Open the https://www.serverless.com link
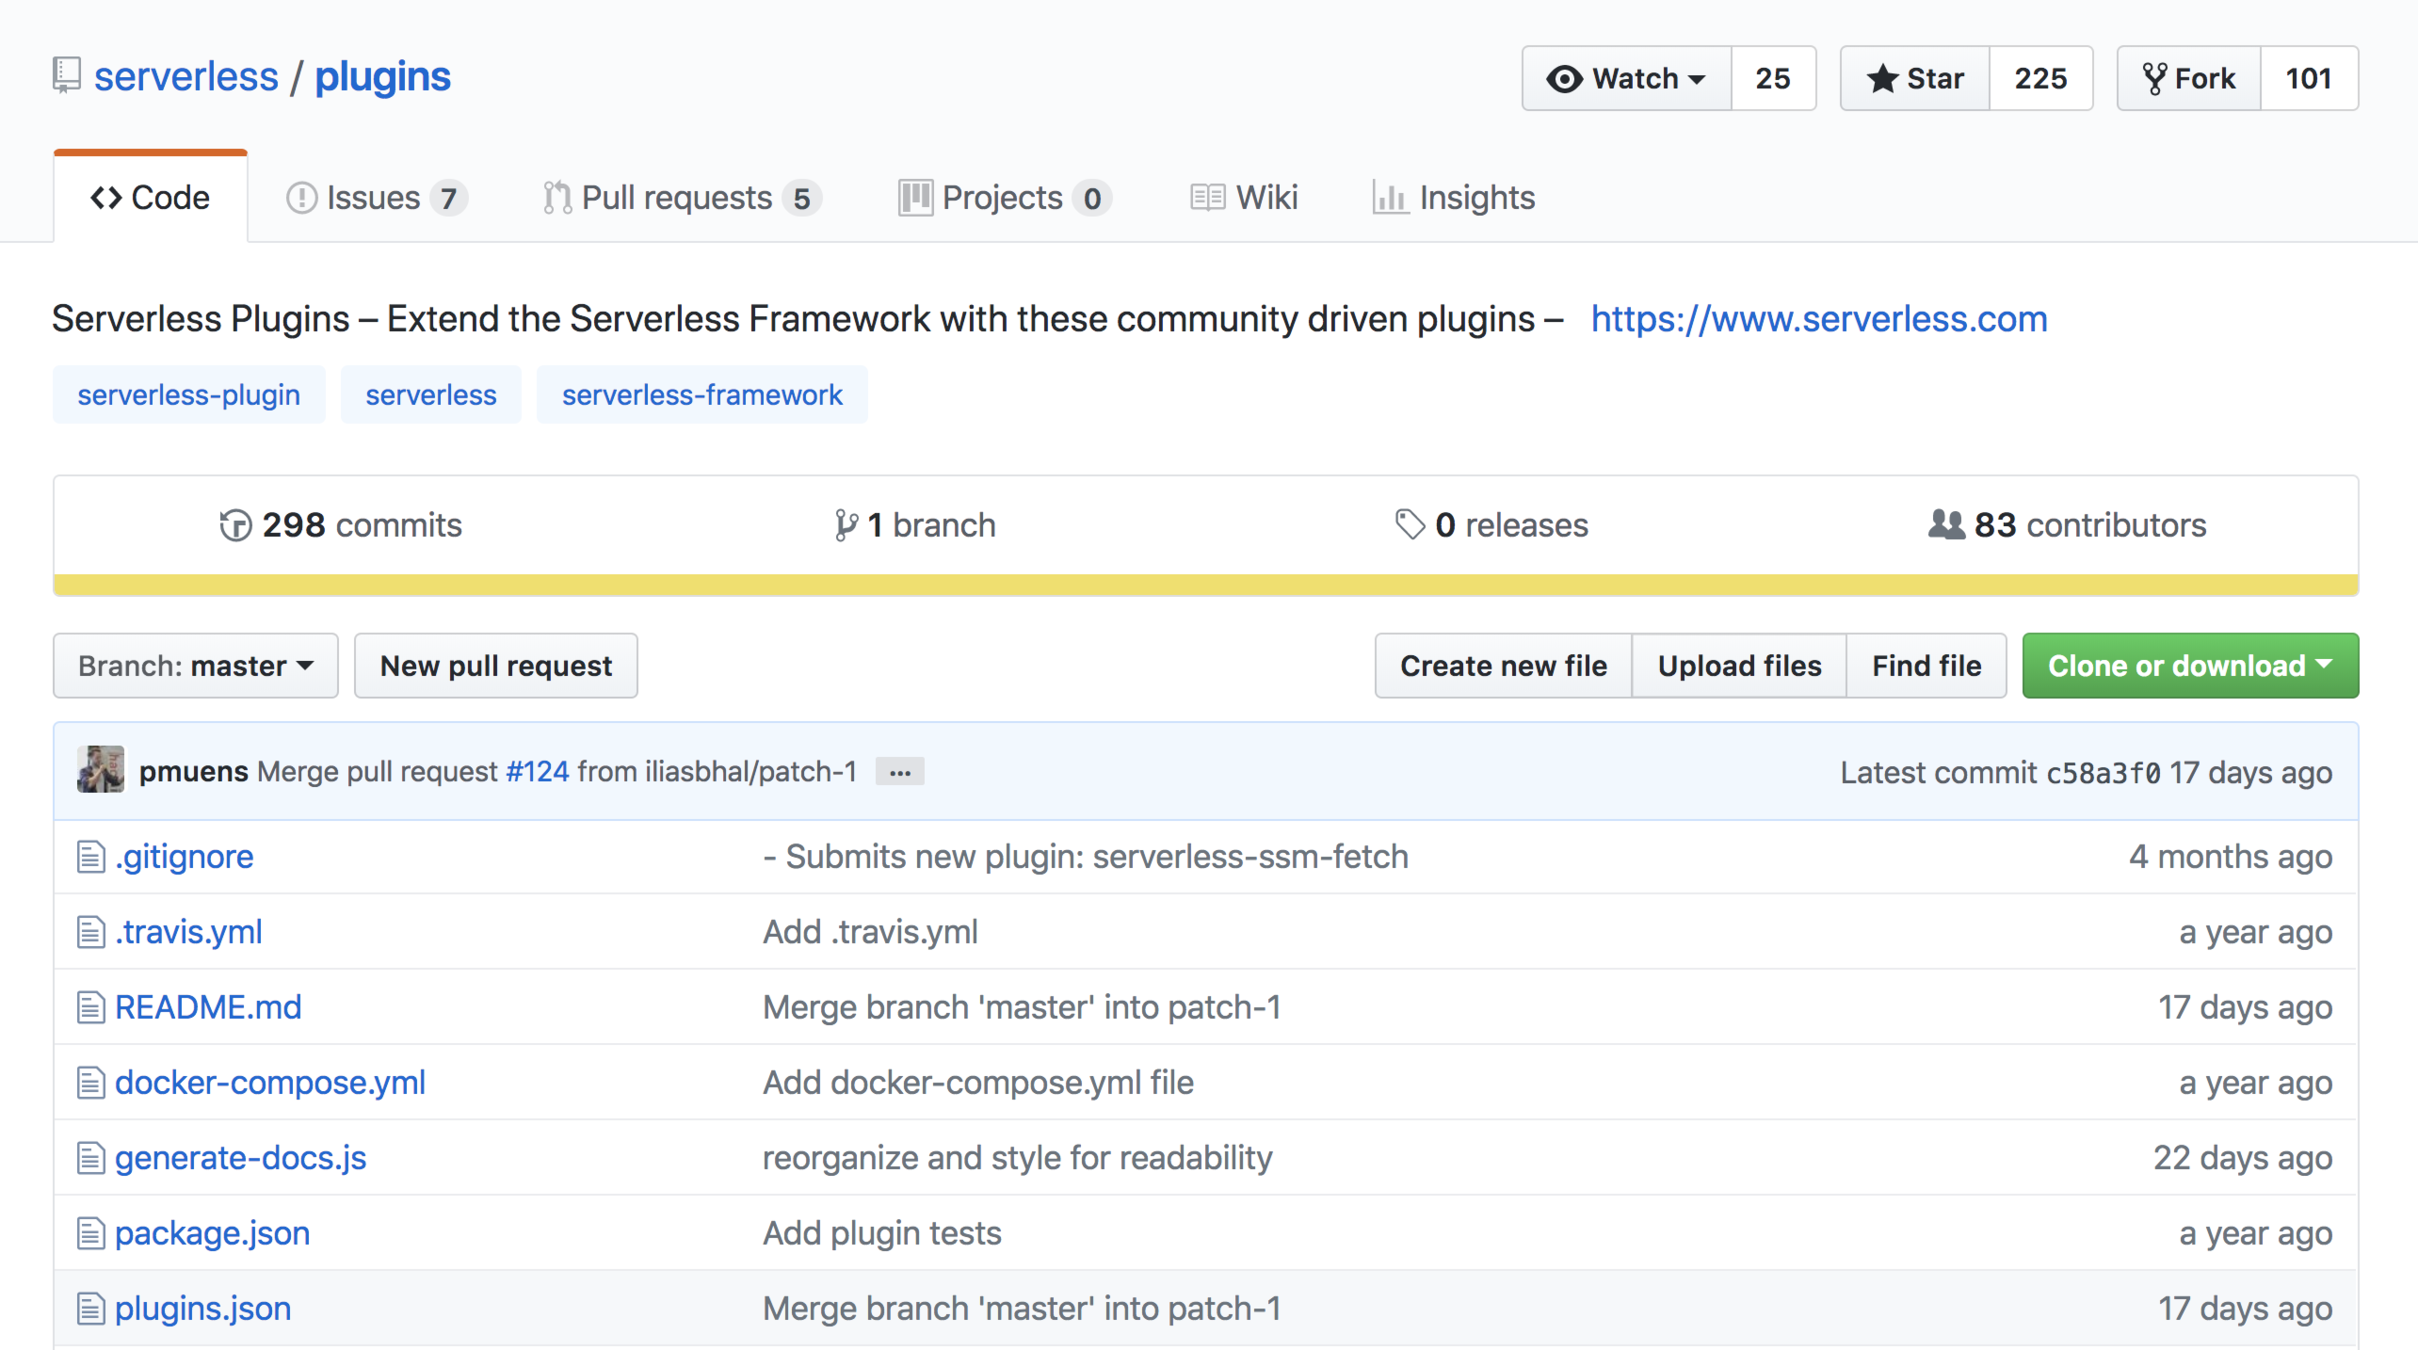The height and width of the screenshot is (1350, 2418). (x=1818, y=319)
